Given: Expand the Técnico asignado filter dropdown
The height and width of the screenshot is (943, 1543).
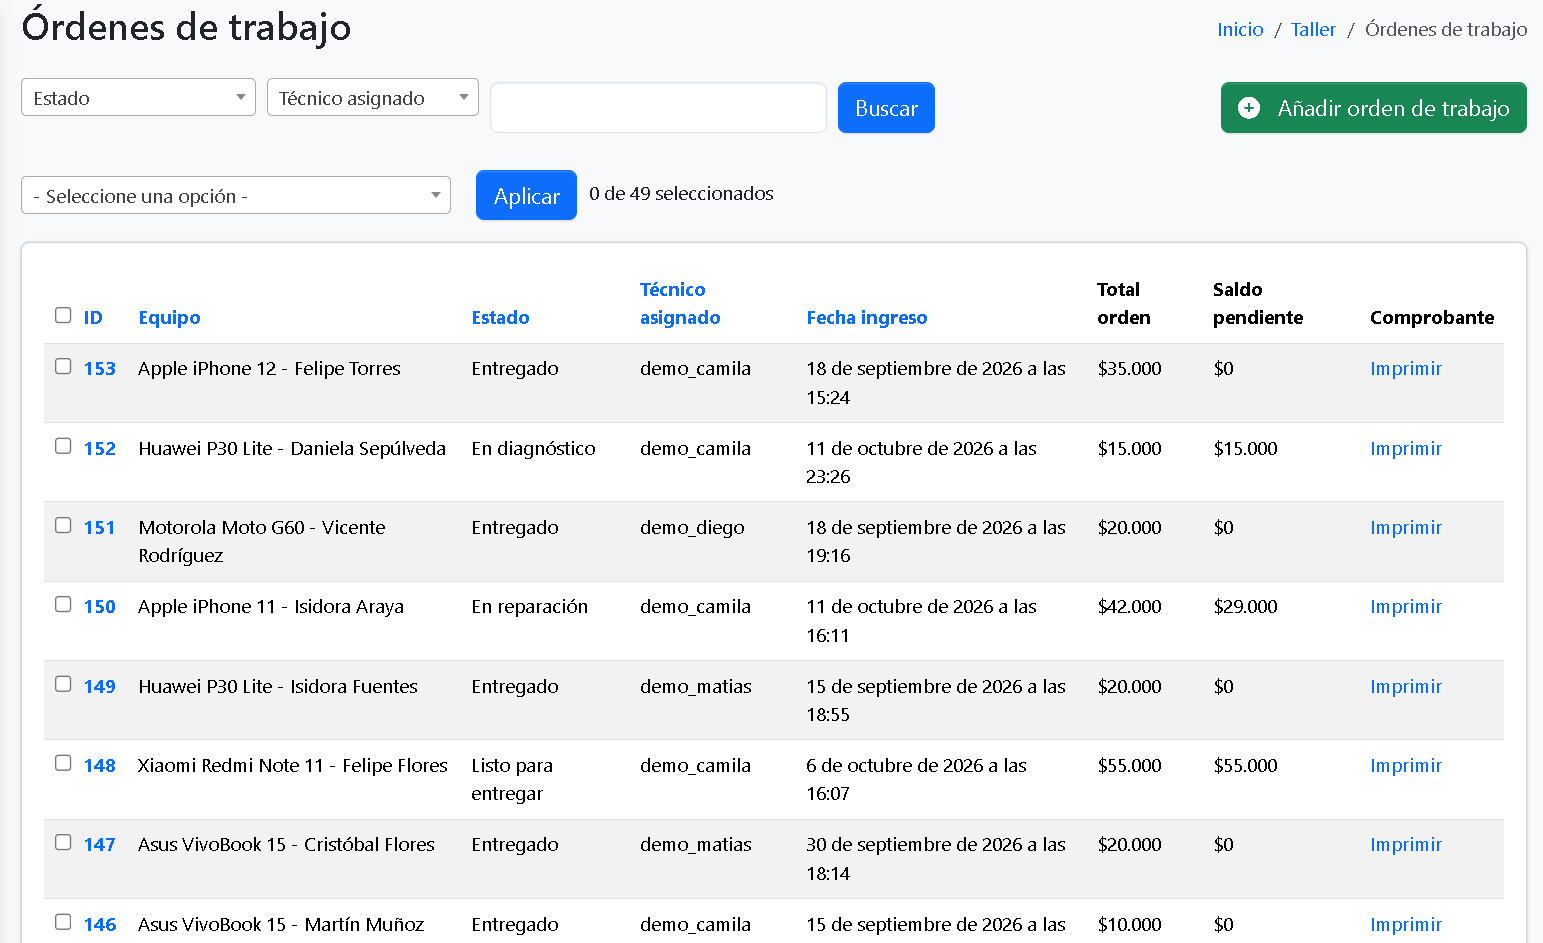Looking at the screenshot, I should [373, 97].
